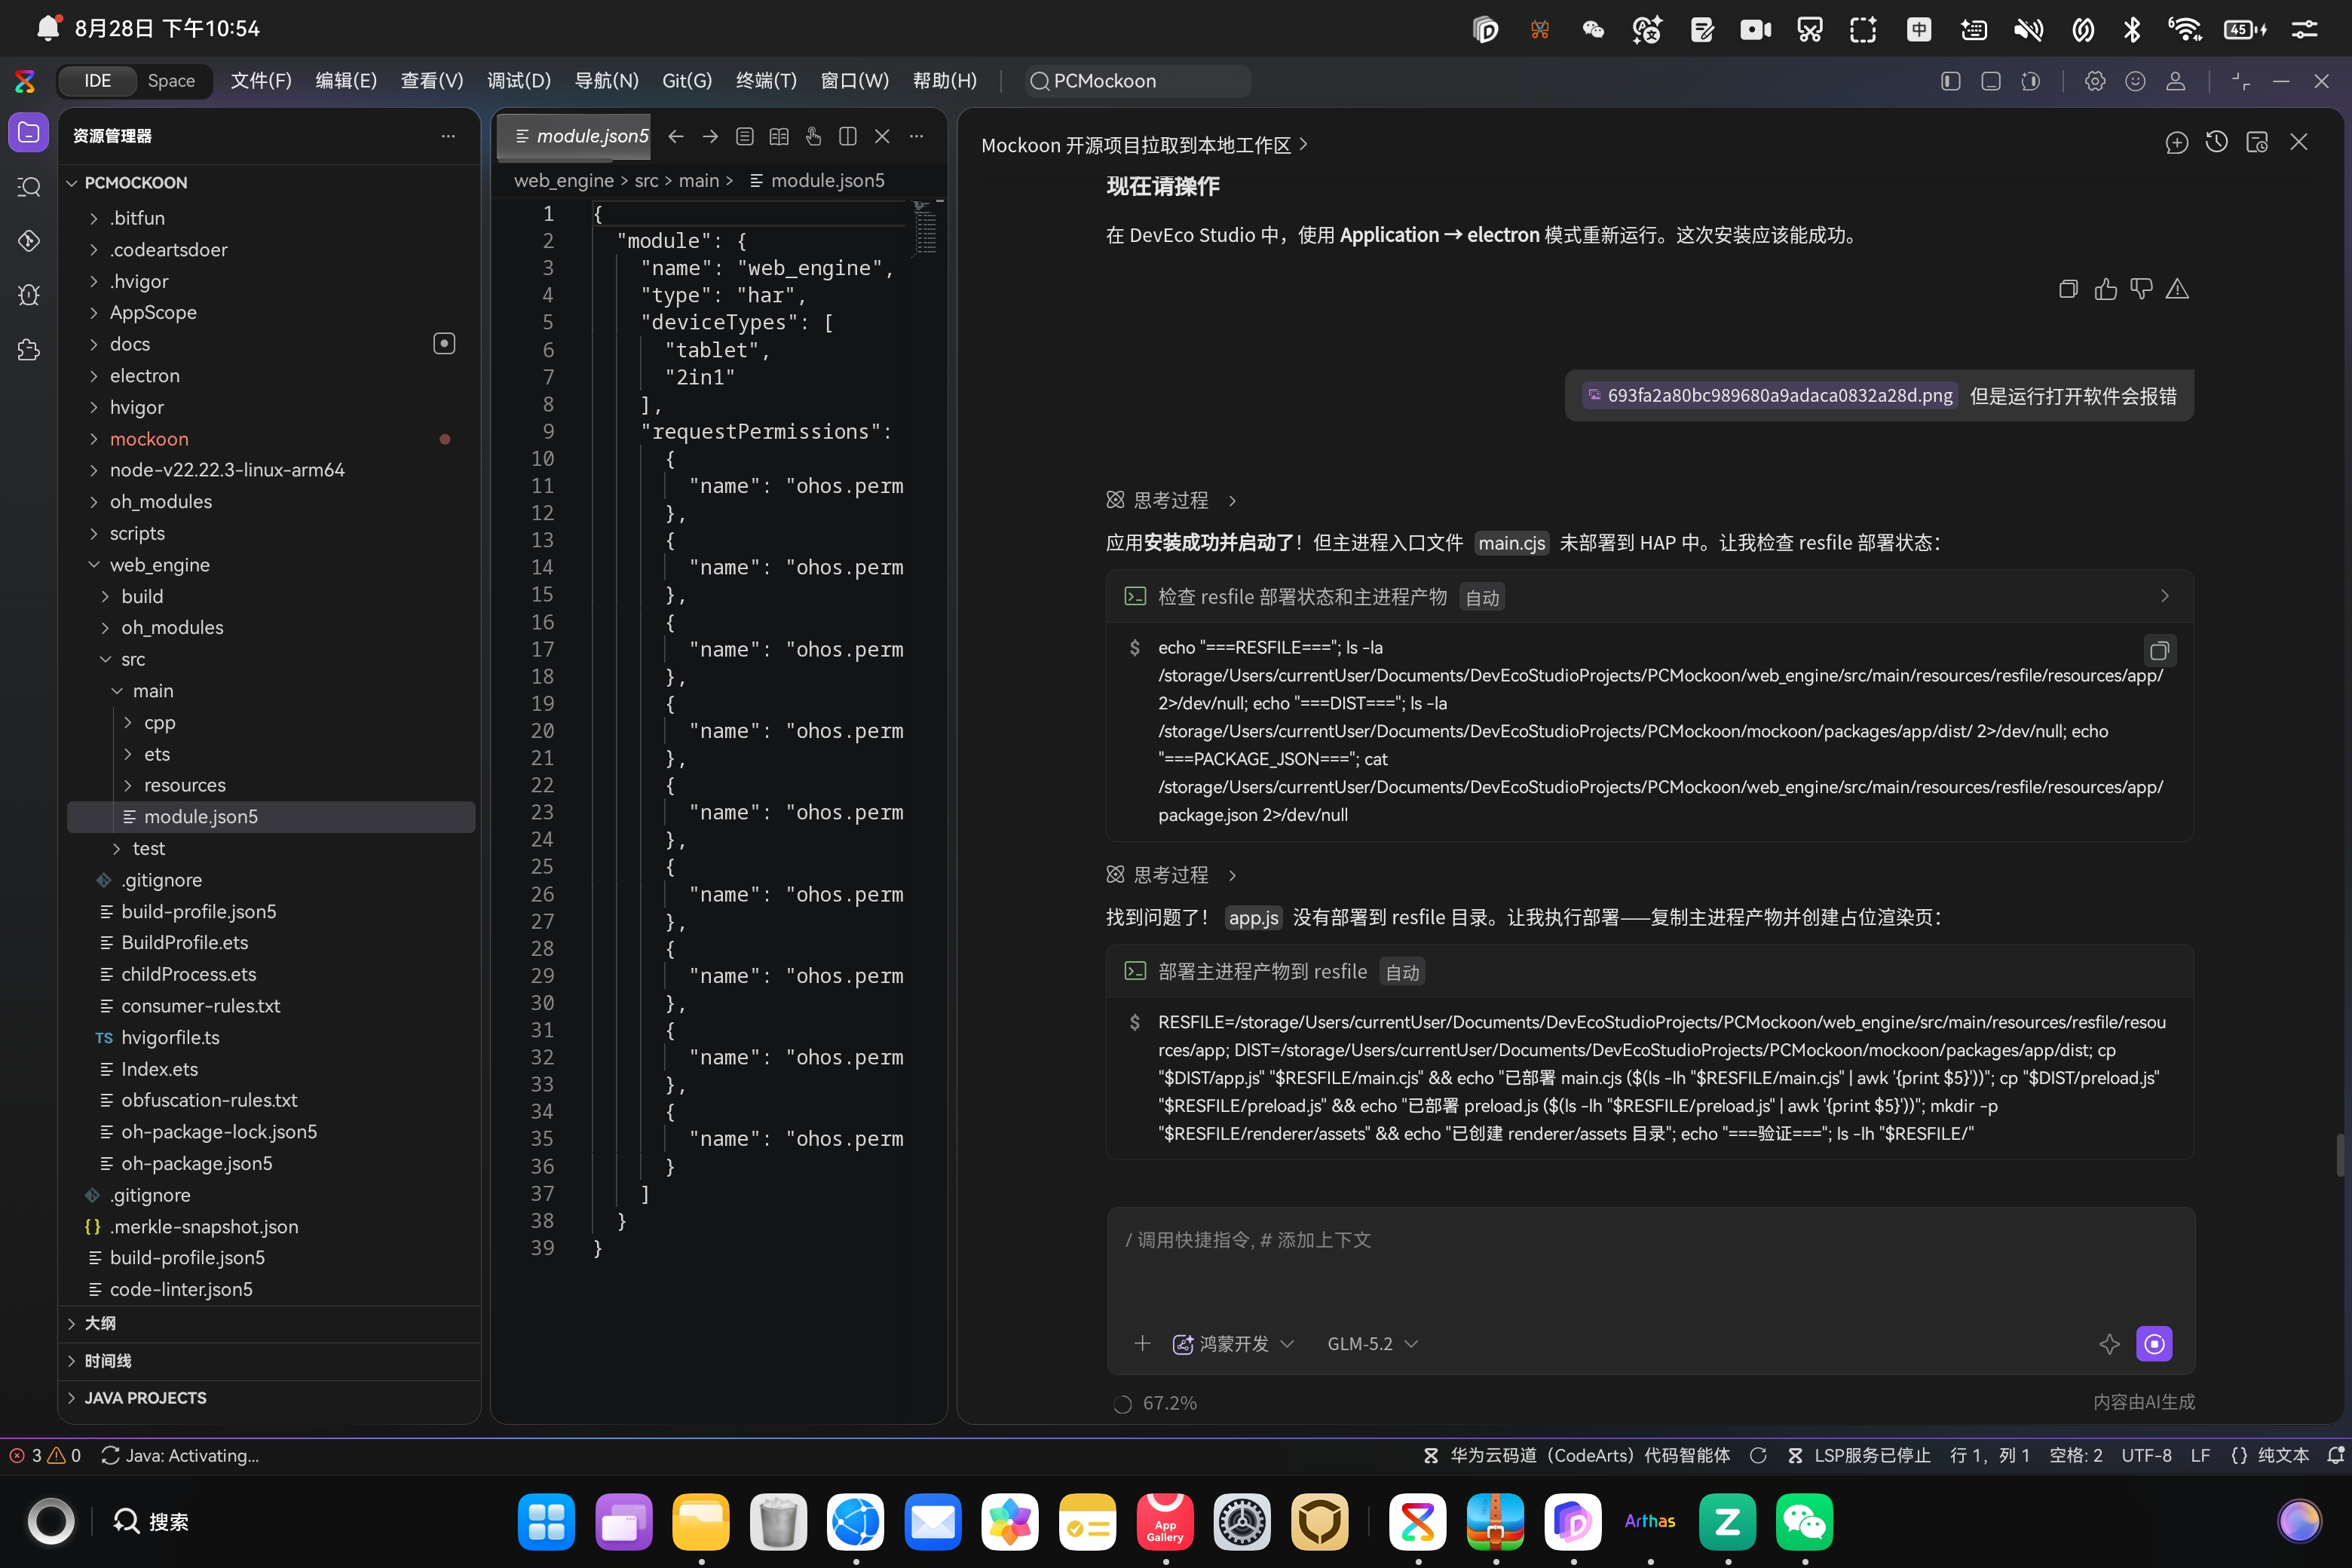Image resolution: width=2352 pixels, height=1568 pixels.
Task: Open the Extensions view icon
Action: (29, 350)
